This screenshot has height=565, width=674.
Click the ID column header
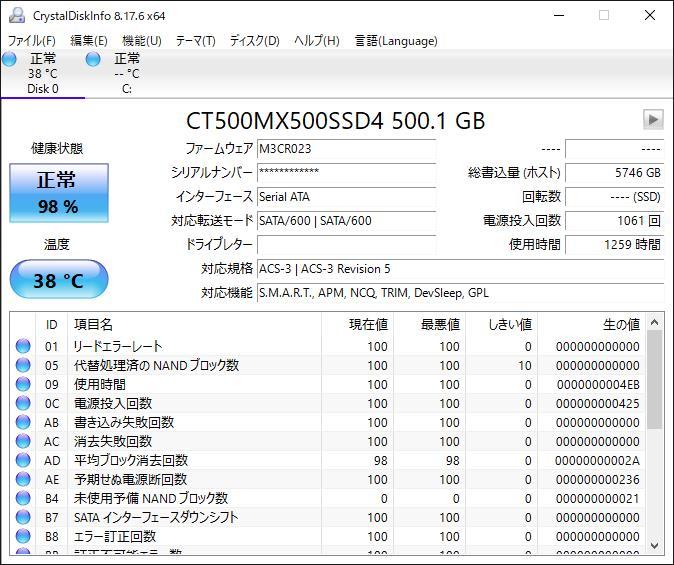click(51, 324)
